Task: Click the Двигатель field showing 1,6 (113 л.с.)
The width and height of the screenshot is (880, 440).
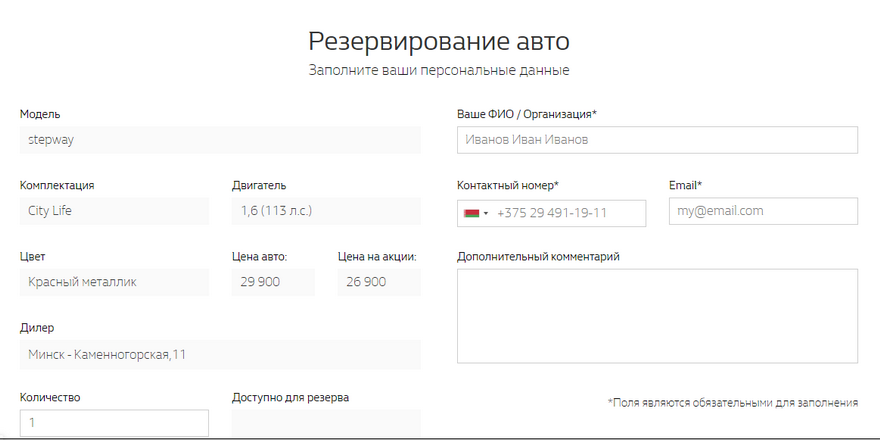Action: tap(326, 211)
